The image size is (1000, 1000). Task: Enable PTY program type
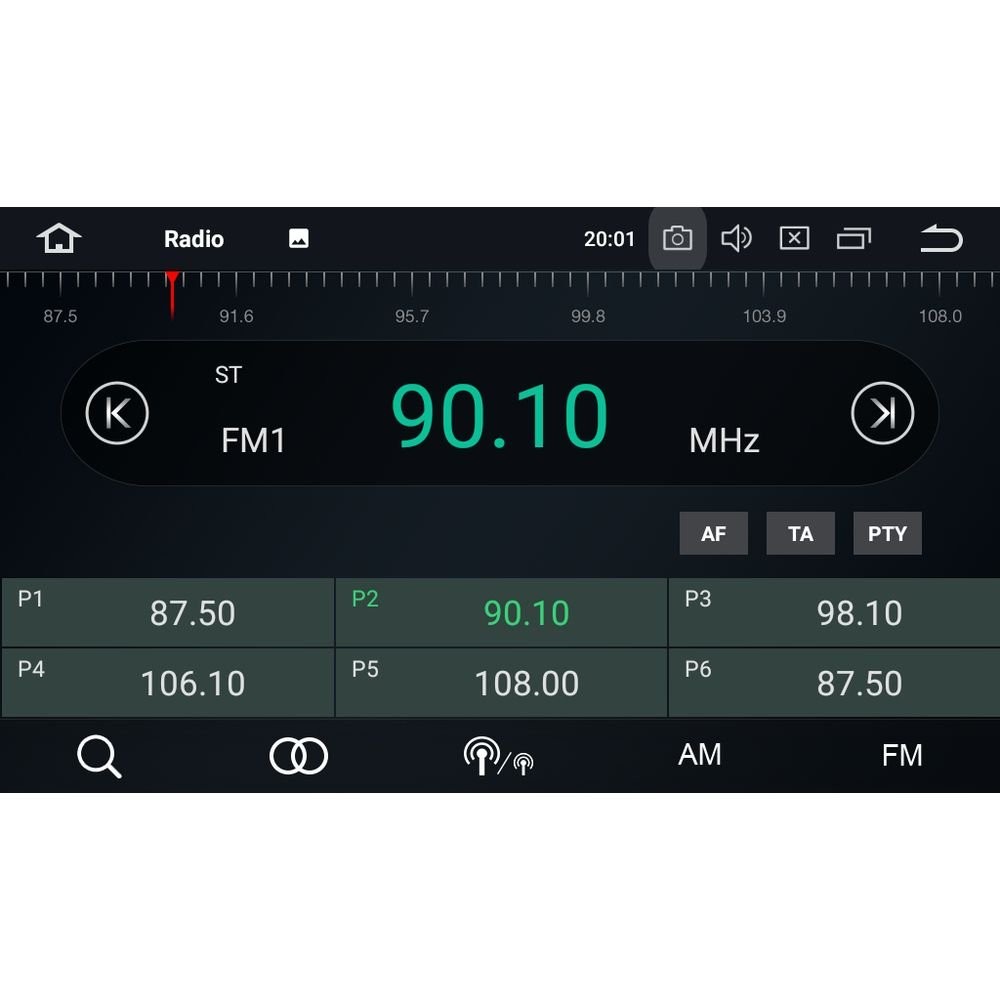click(x=886, y=533)
